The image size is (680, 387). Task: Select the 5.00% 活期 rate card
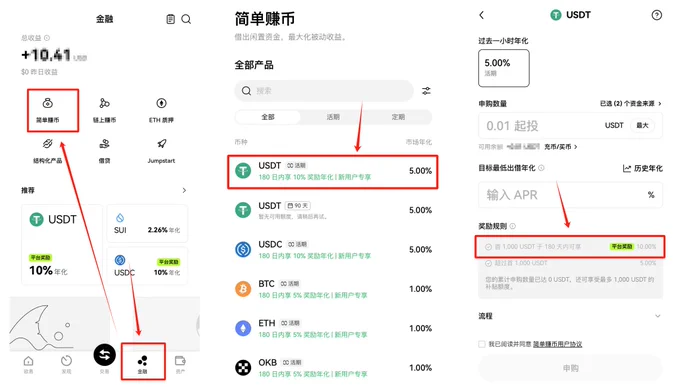pyautogui.click(x=503, y=68)
